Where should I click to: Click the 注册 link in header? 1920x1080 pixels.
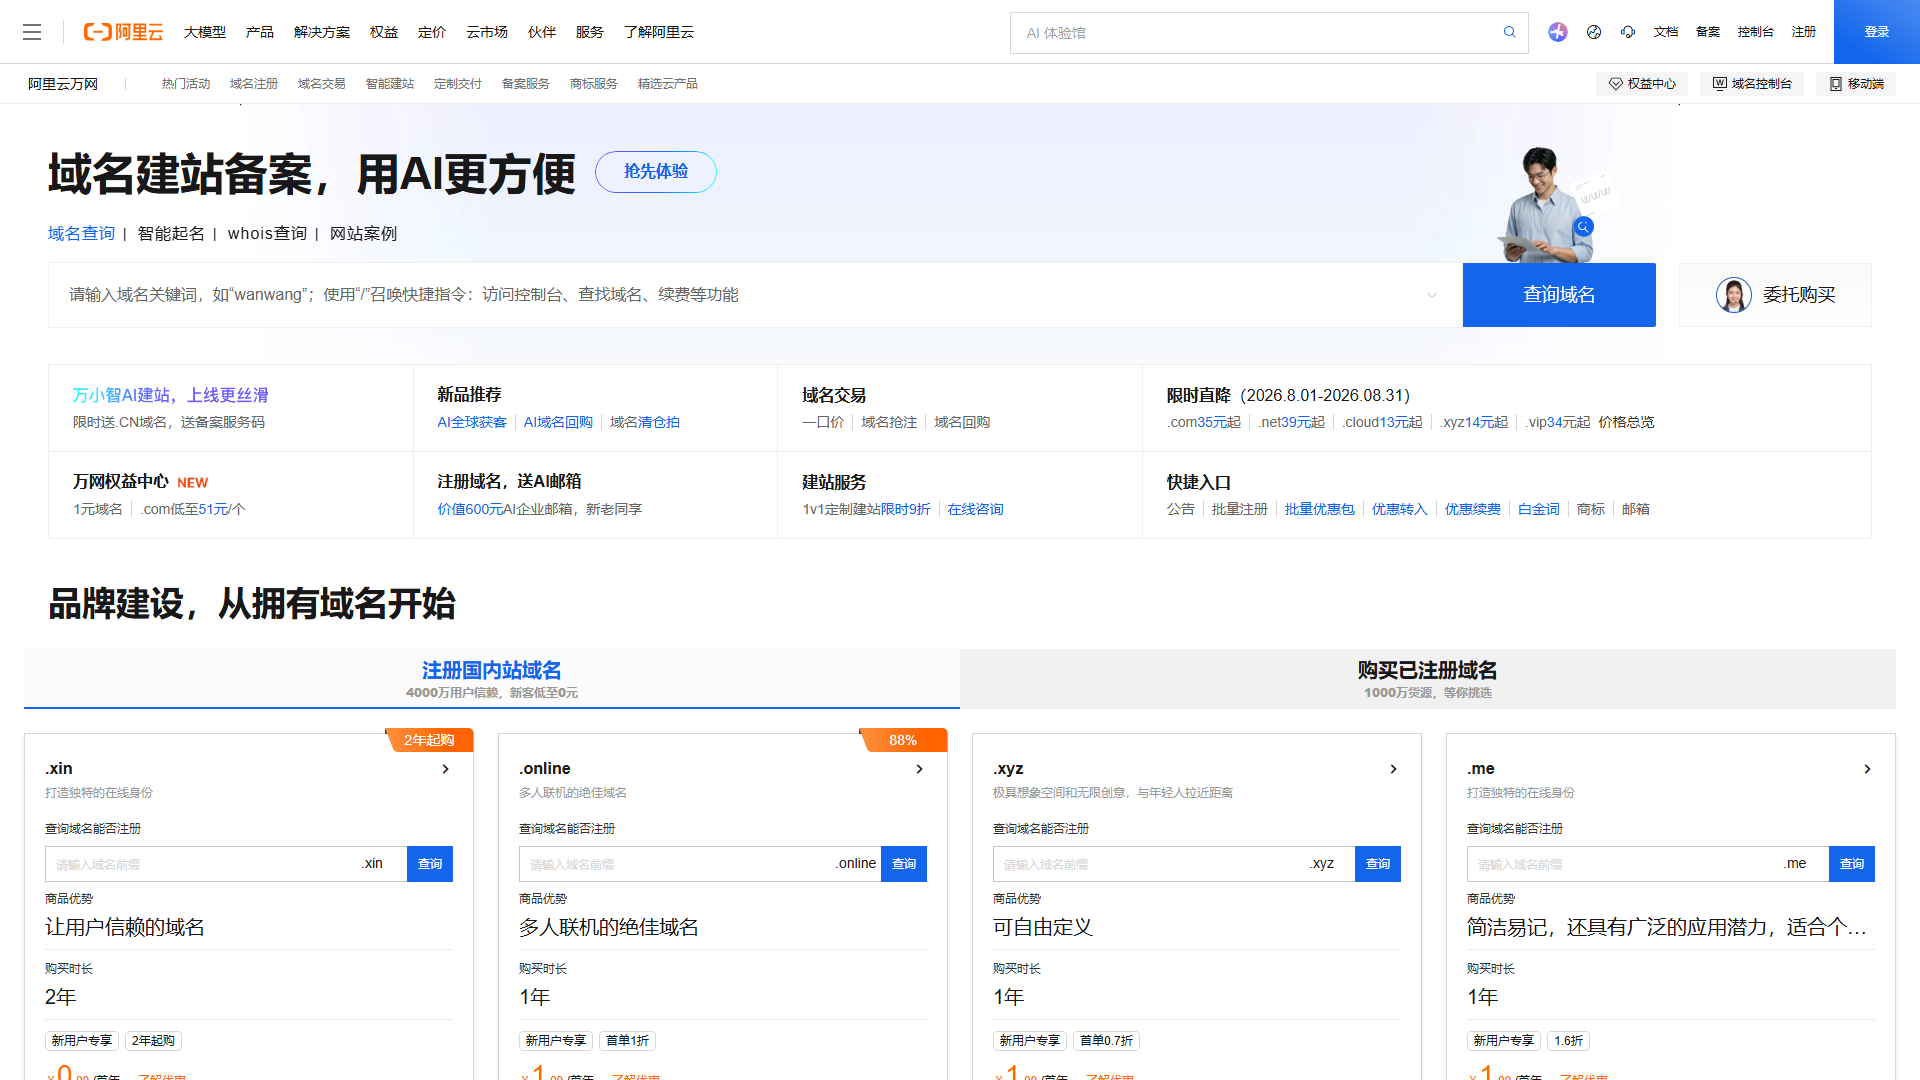pos(1804,32)
